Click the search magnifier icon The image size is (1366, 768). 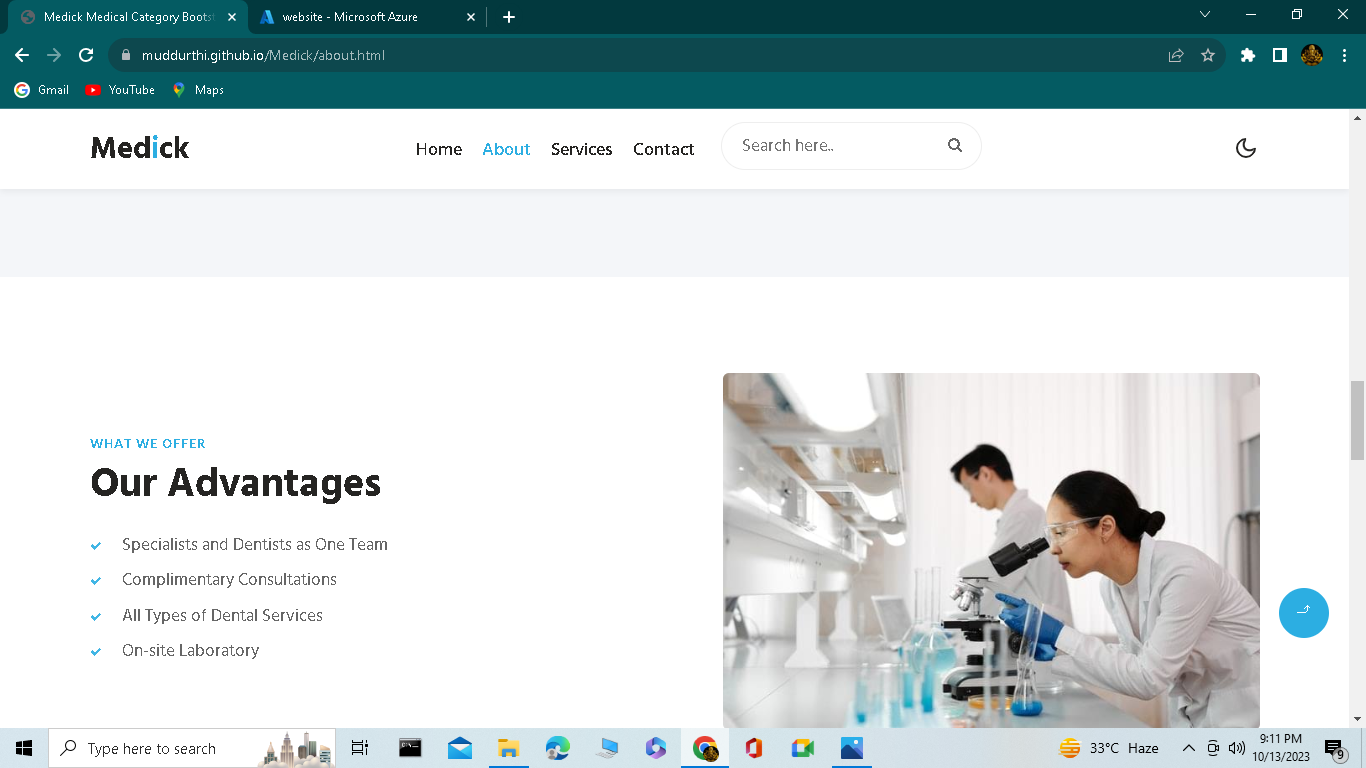(955, 145)
